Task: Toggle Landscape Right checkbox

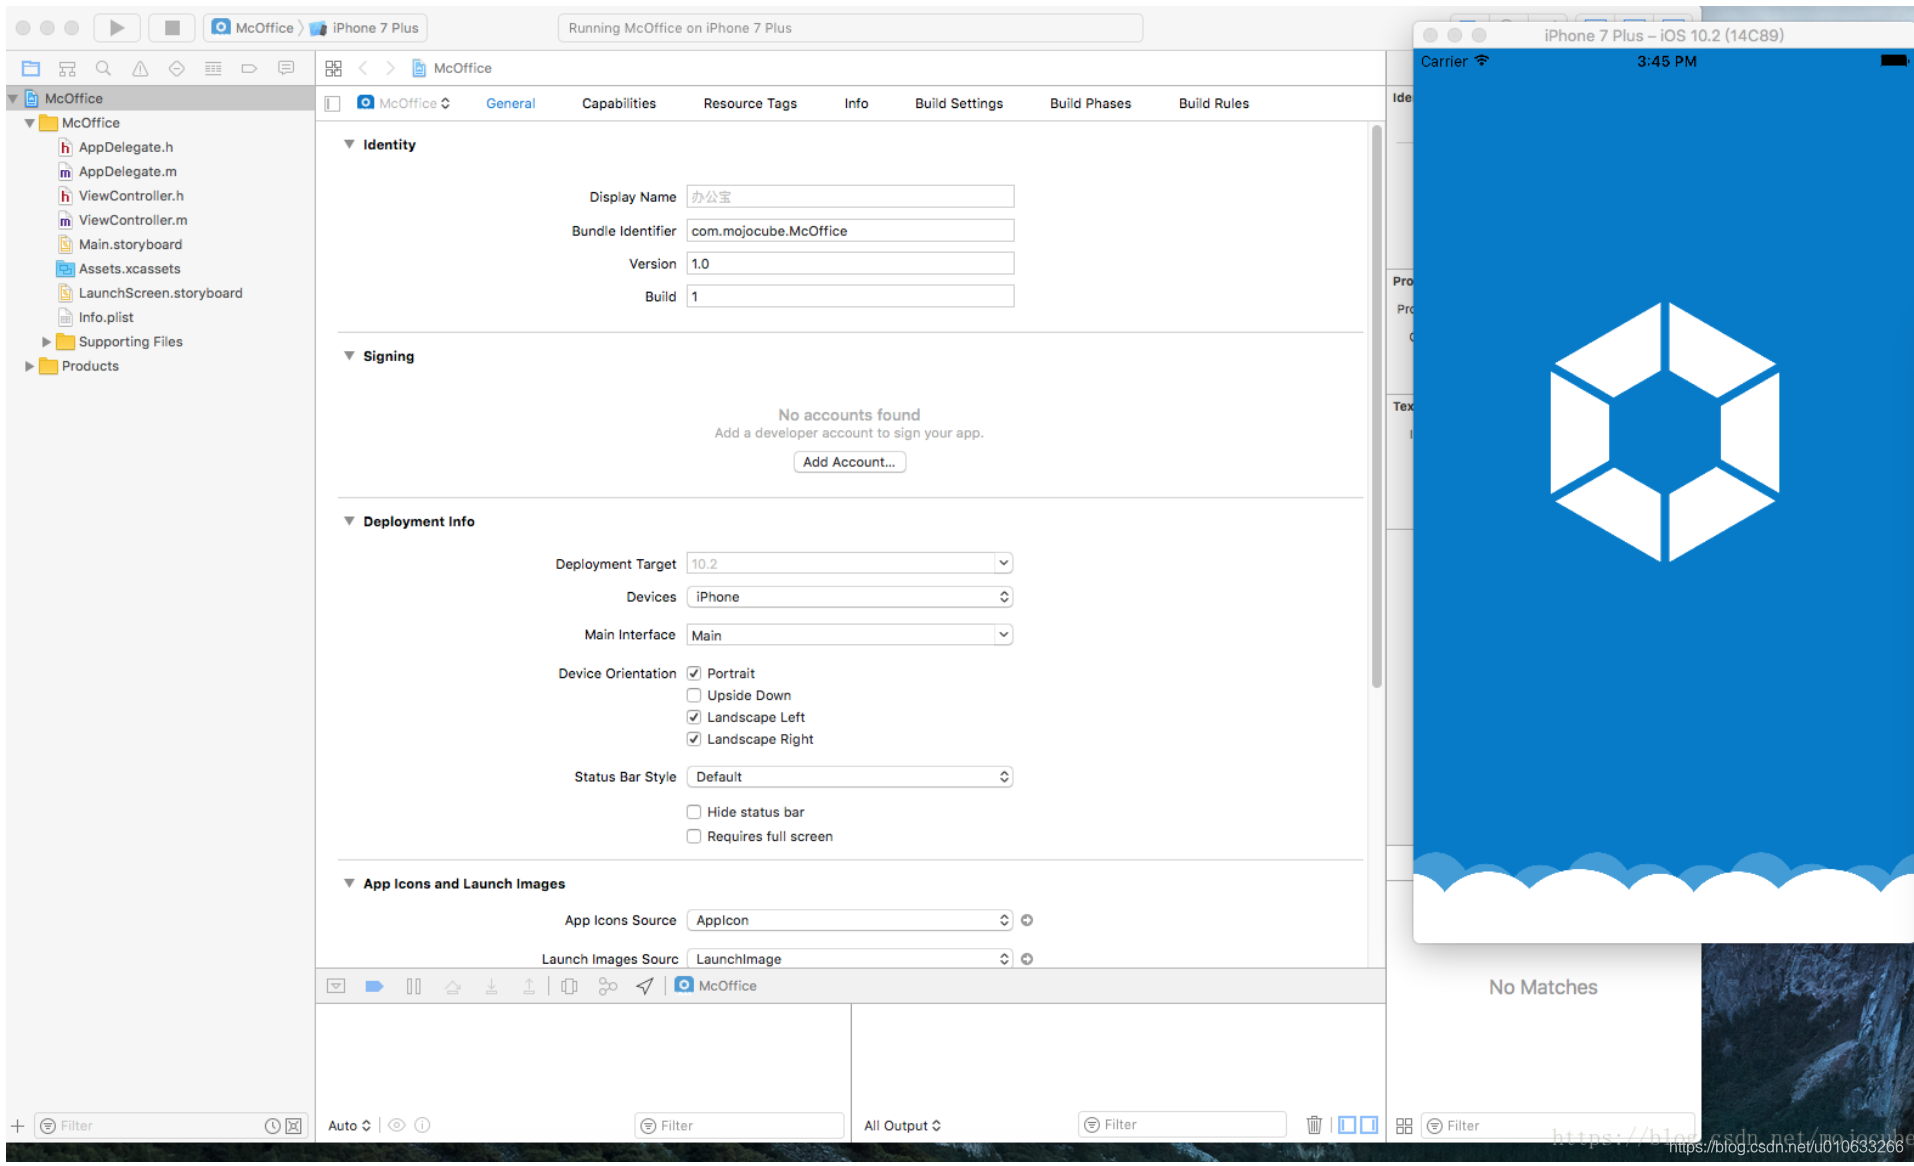Action: (x=694, y=739)
